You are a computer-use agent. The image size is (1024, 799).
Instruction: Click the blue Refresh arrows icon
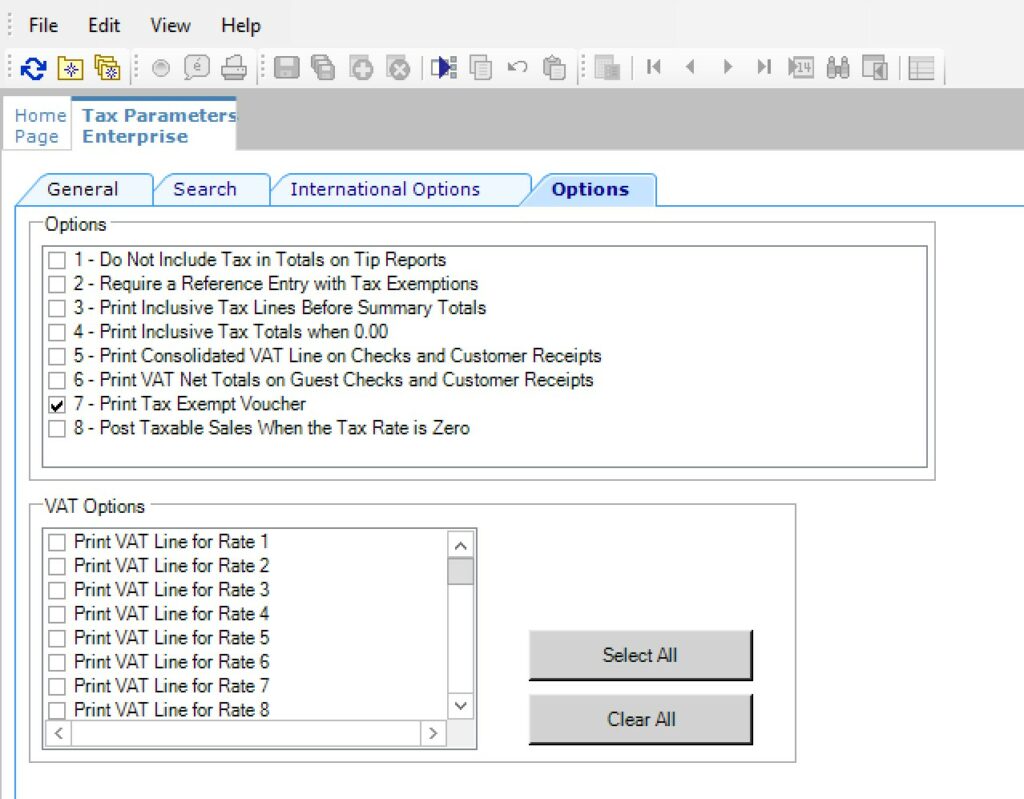tap(33, 68)
